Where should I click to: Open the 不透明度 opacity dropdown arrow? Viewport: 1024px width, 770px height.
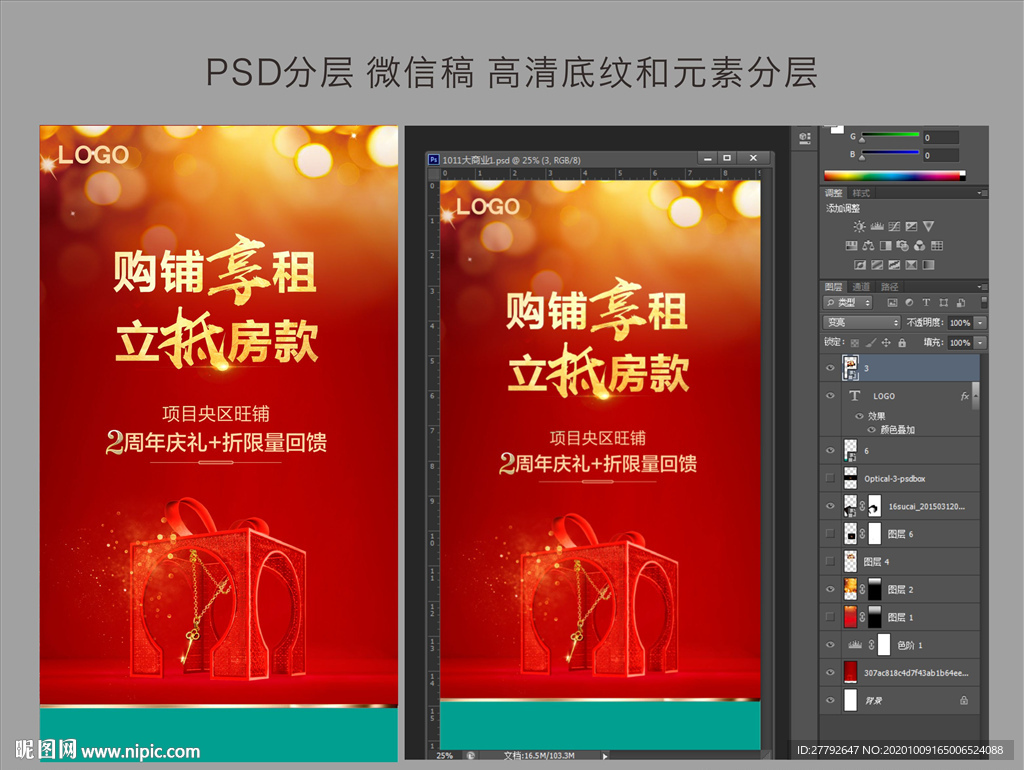pos(980,323)
